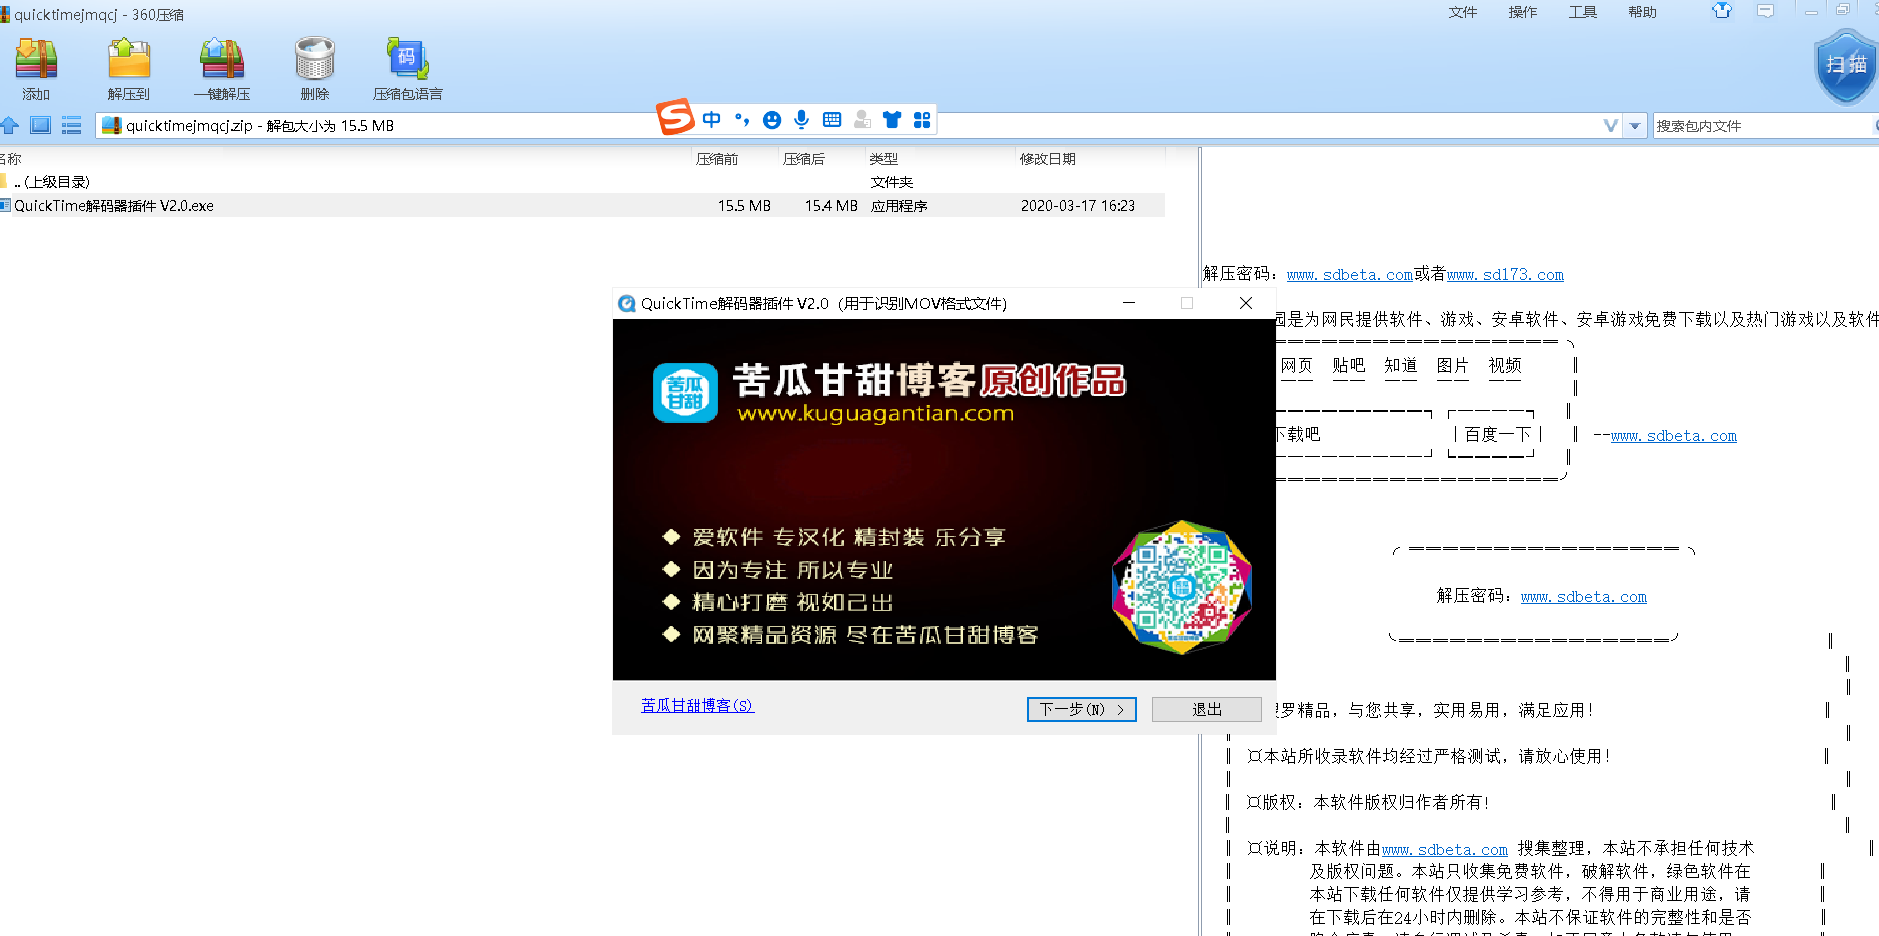Toggle Sogou Chinese/English mode 中

tap(711, 120)
